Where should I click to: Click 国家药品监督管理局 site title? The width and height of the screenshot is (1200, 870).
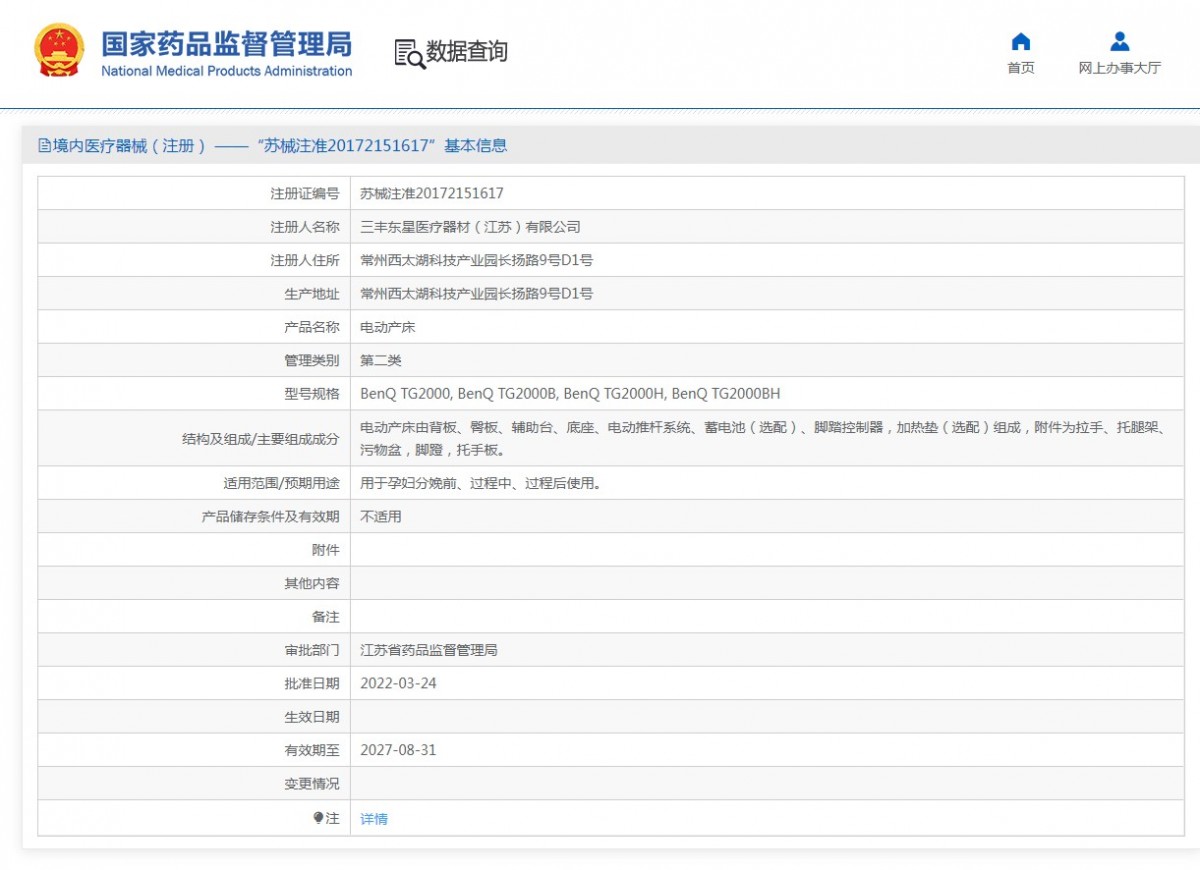[x=227, y=44]
